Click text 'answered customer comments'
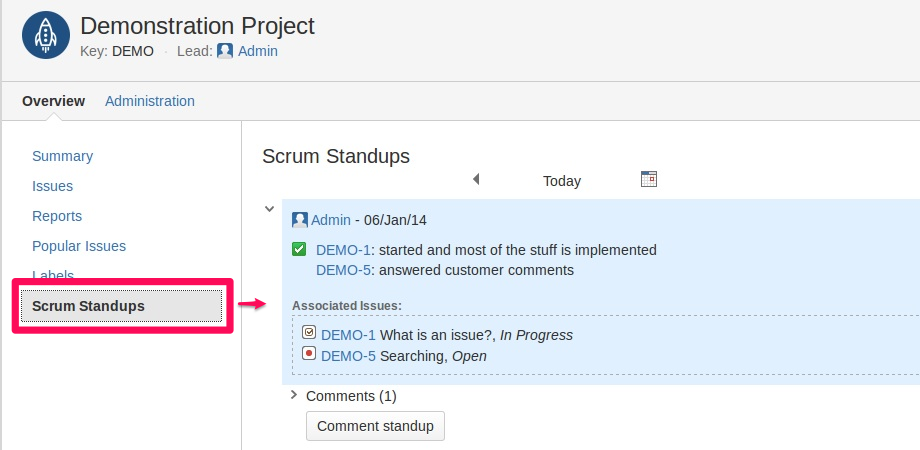 [476, 270]
